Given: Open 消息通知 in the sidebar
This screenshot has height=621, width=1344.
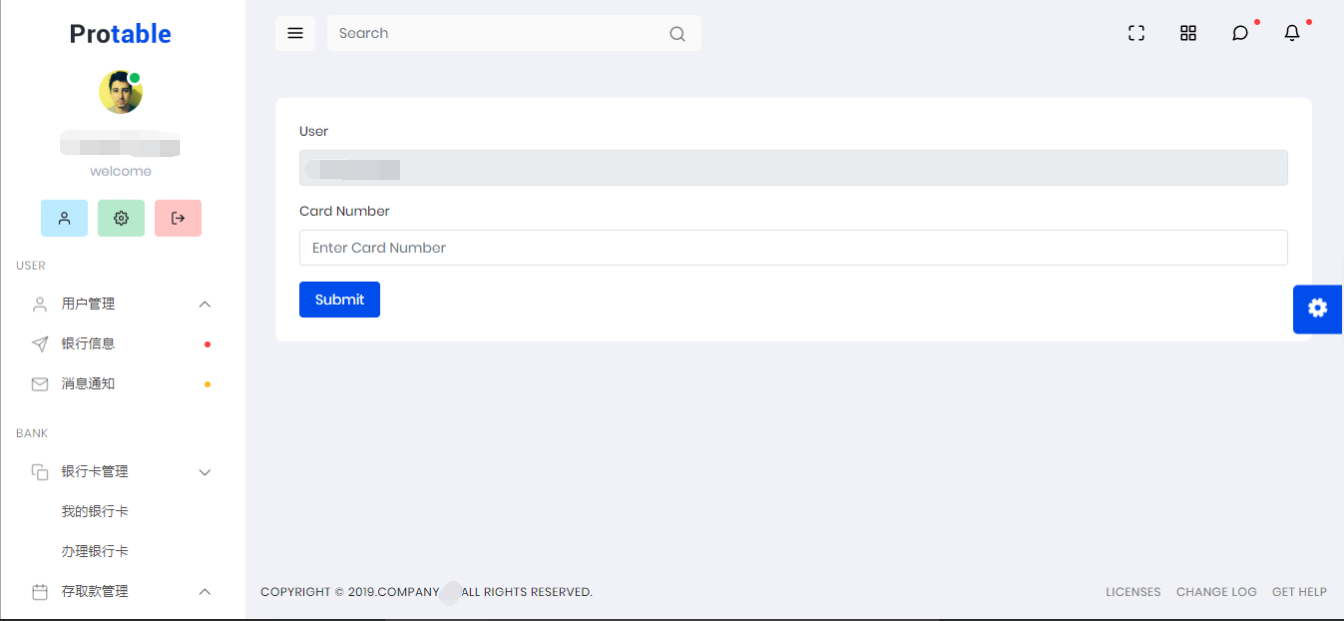Looking at the screenshot, I should click(90, 383).
